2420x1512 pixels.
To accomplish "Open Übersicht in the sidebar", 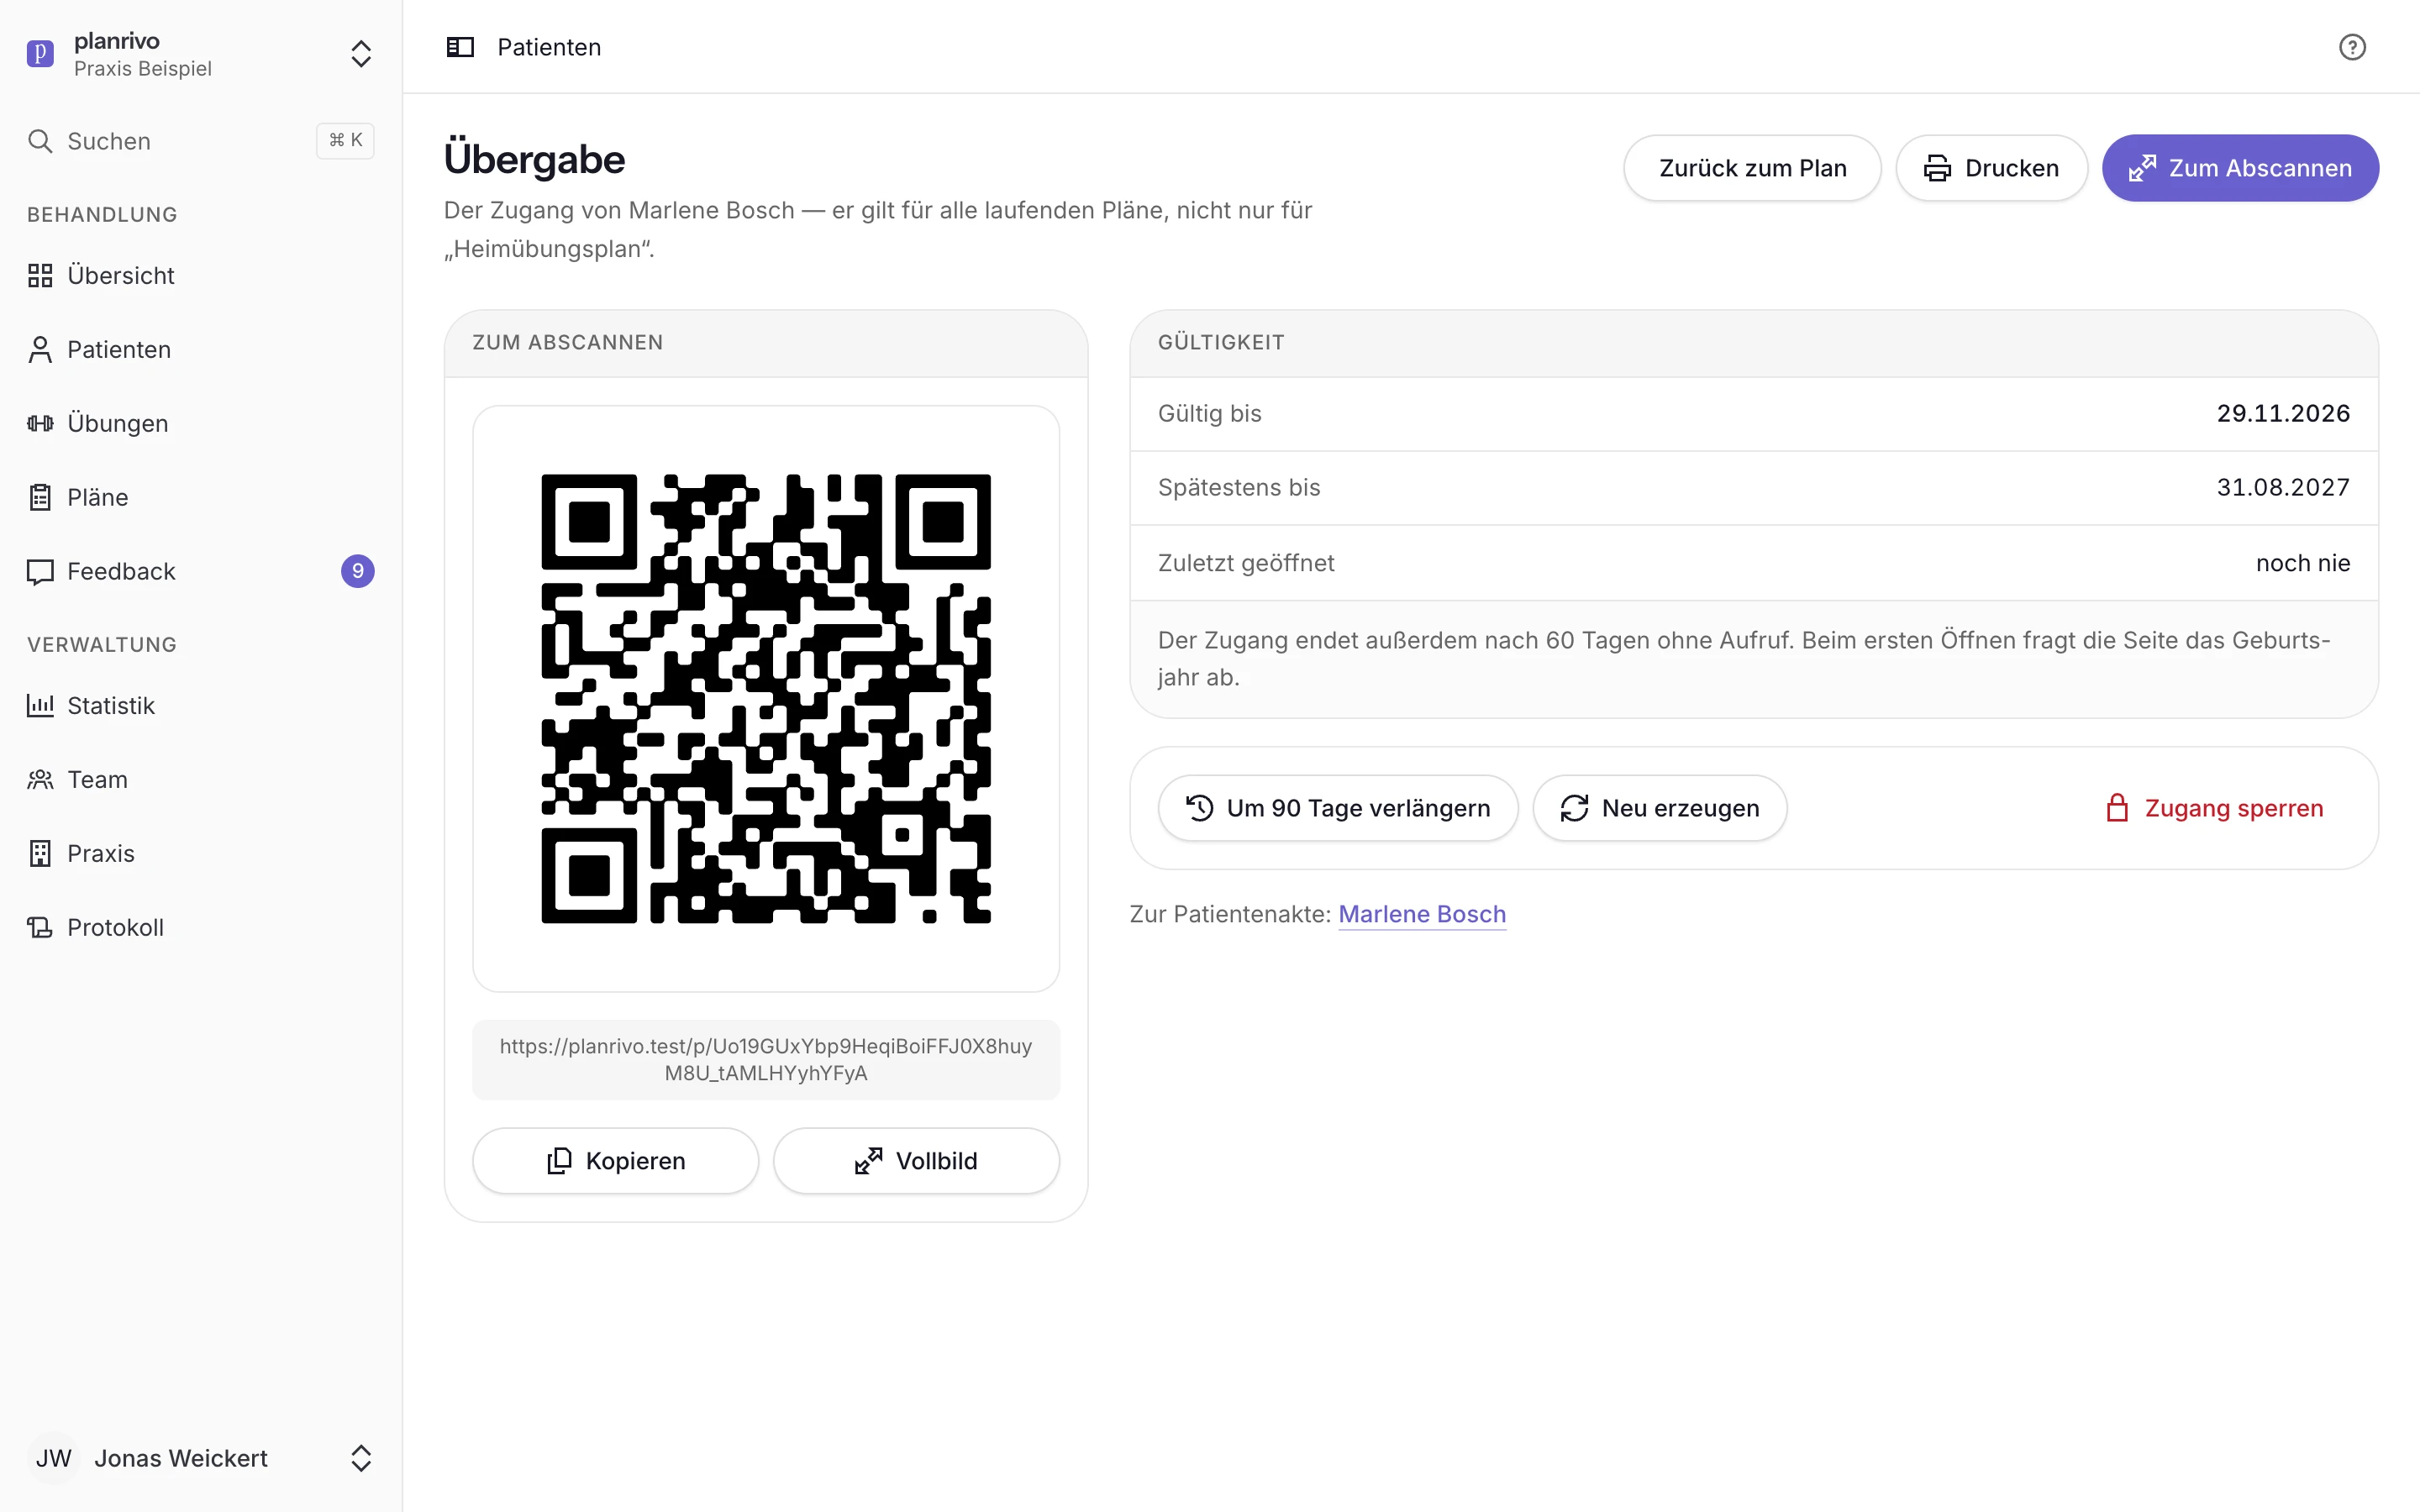I will click(x=201, y=275).
